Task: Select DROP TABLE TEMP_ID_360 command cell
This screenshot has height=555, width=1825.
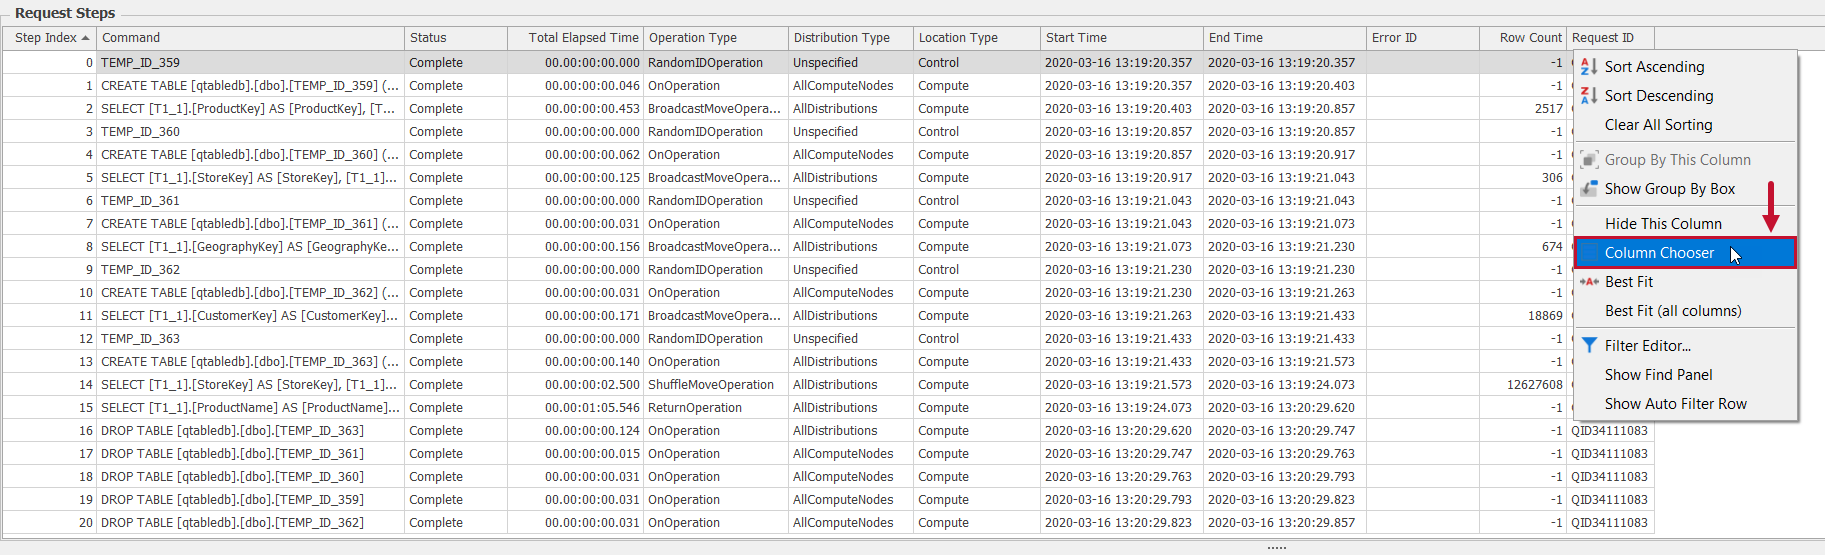Action: point(250,477)
